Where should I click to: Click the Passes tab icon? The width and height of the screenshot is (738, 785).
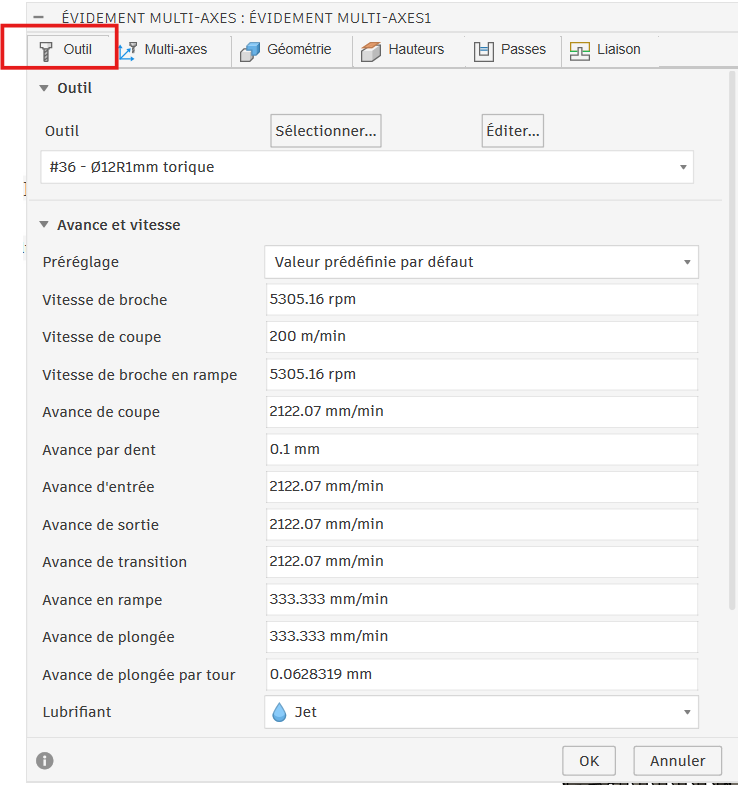point(484,50)
